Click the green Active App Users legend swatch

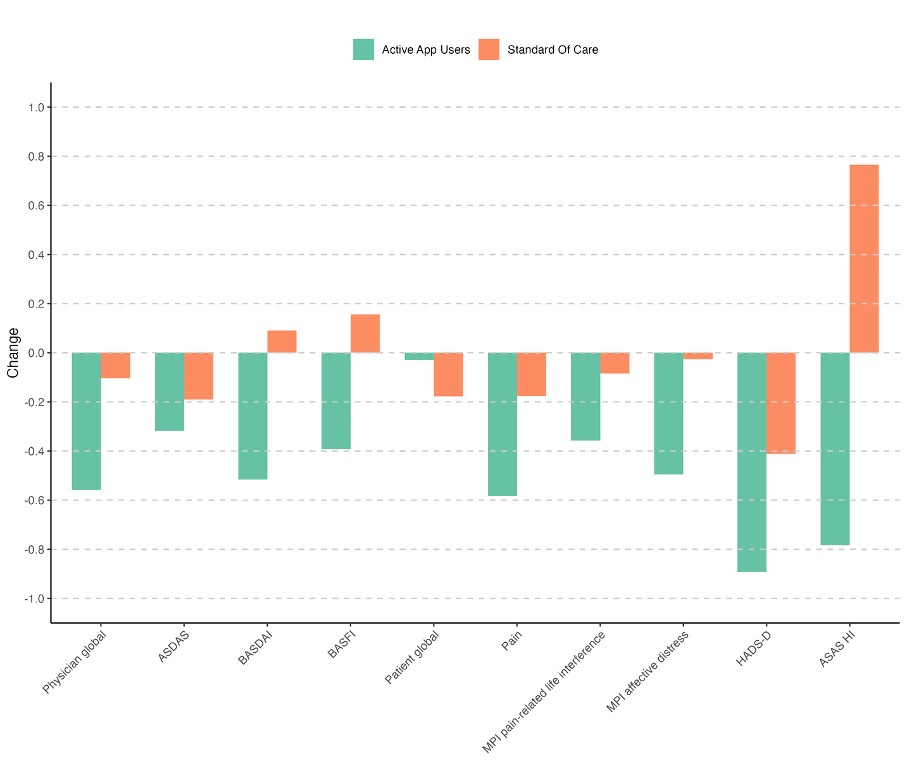point(363,49)
